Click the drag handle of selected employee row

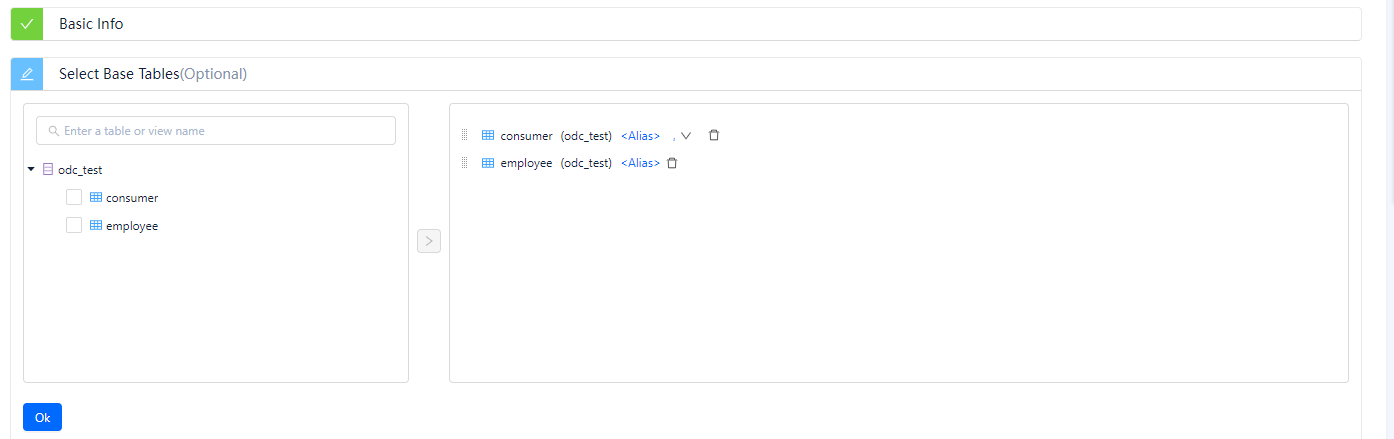pos(465,163)
